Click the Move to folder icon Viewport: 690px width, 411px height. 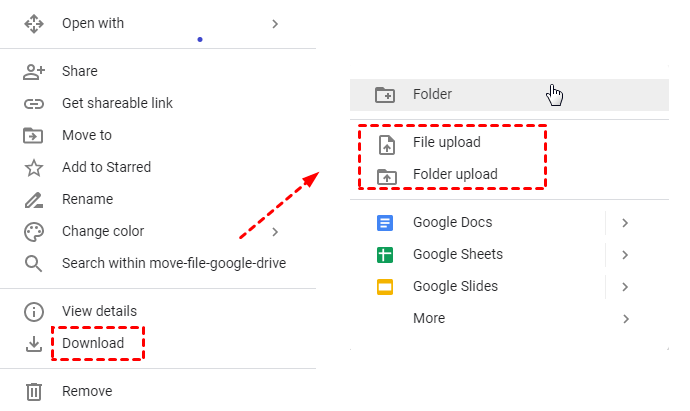click(x=34, y=136)
